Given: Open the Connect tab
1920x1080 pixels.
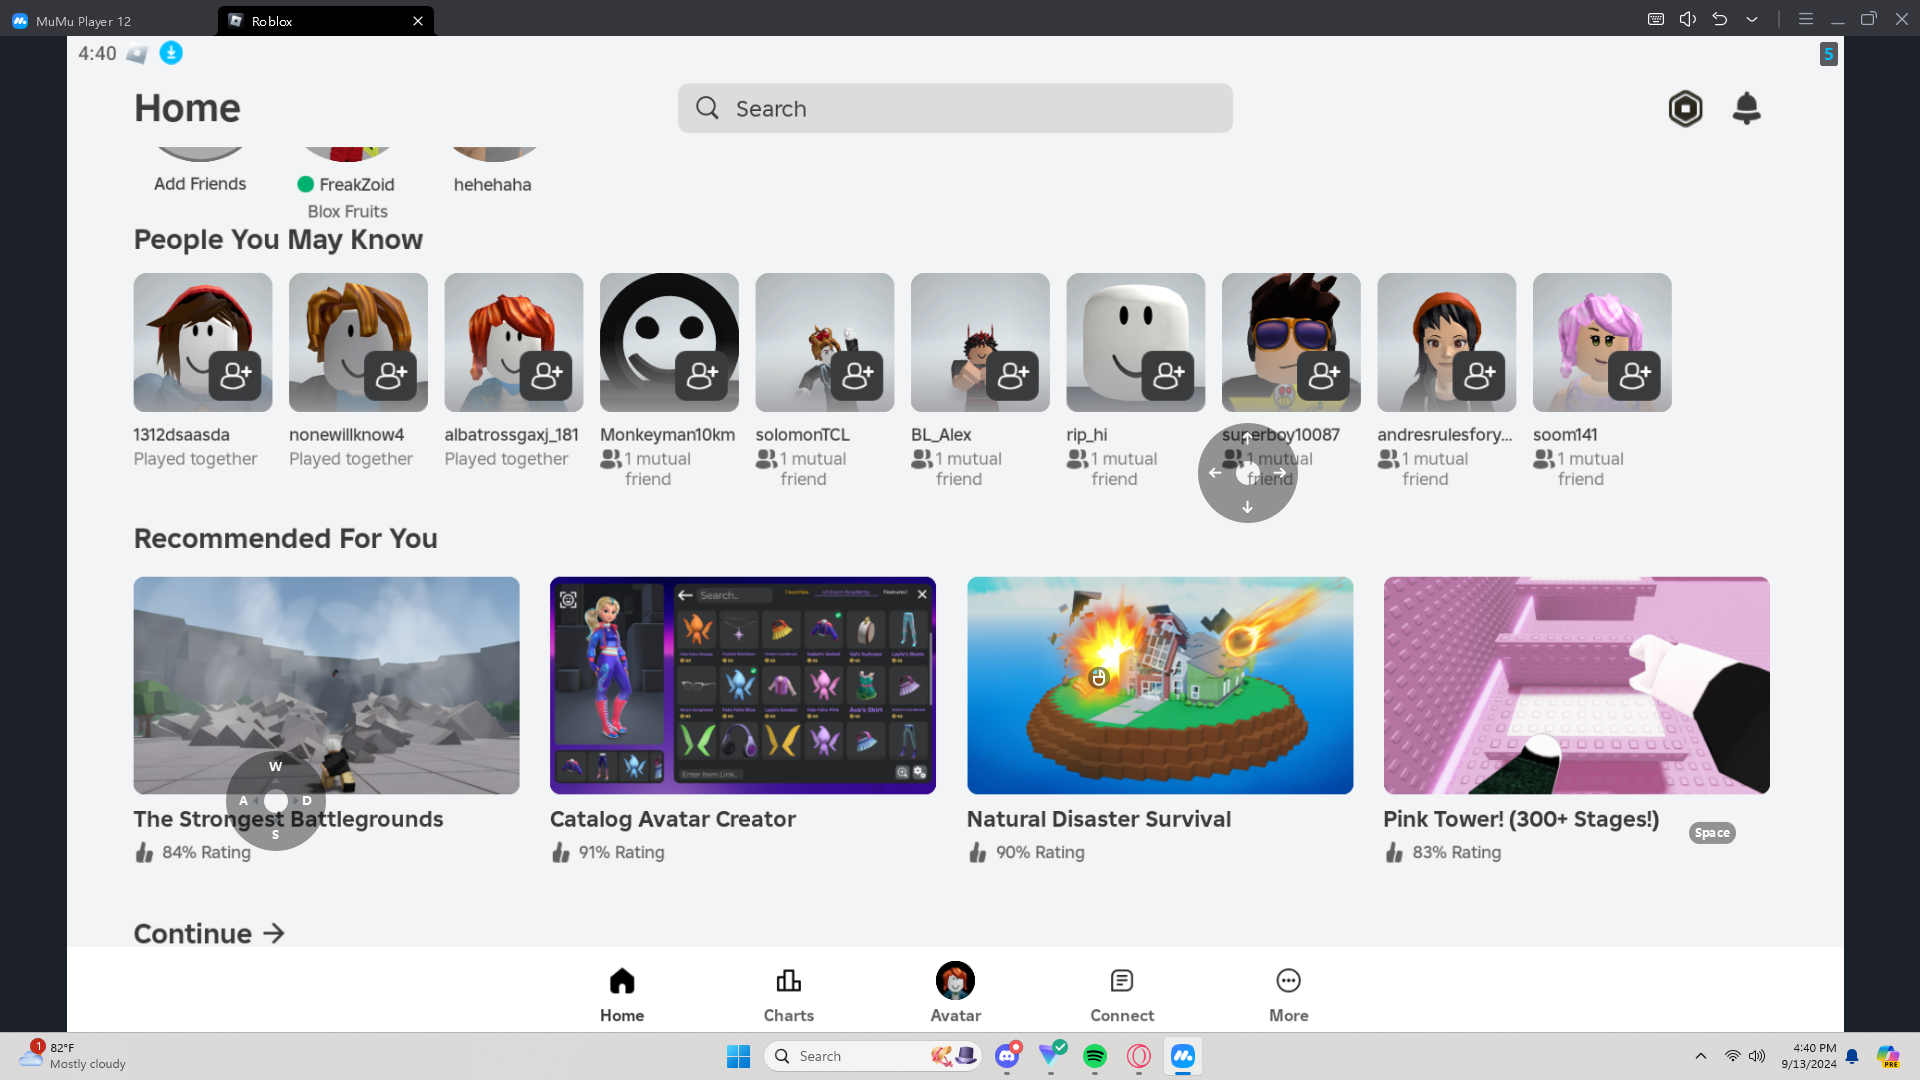Looking at the screenshot, I should [1122, 994].
